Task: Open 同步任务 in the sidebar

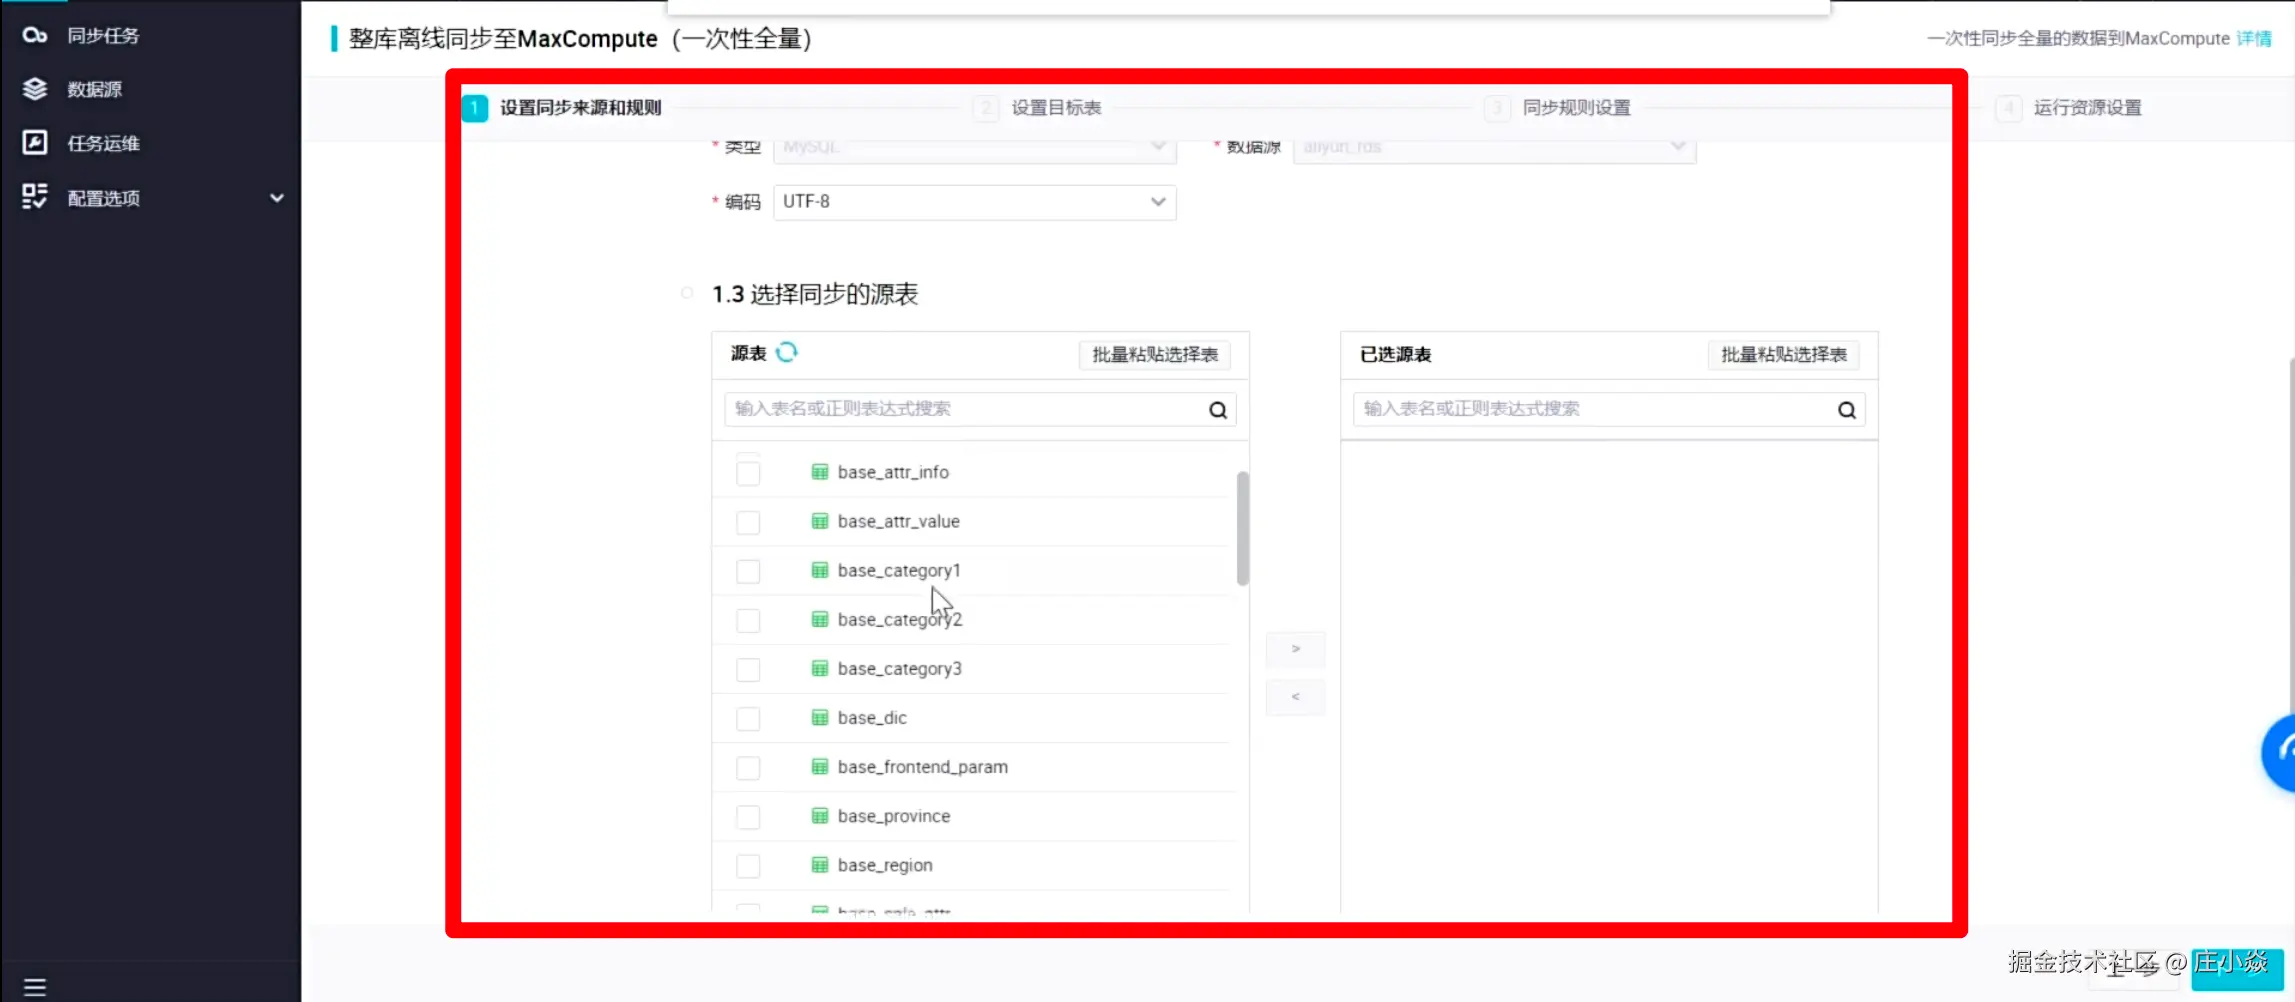Action: point(103,36)
